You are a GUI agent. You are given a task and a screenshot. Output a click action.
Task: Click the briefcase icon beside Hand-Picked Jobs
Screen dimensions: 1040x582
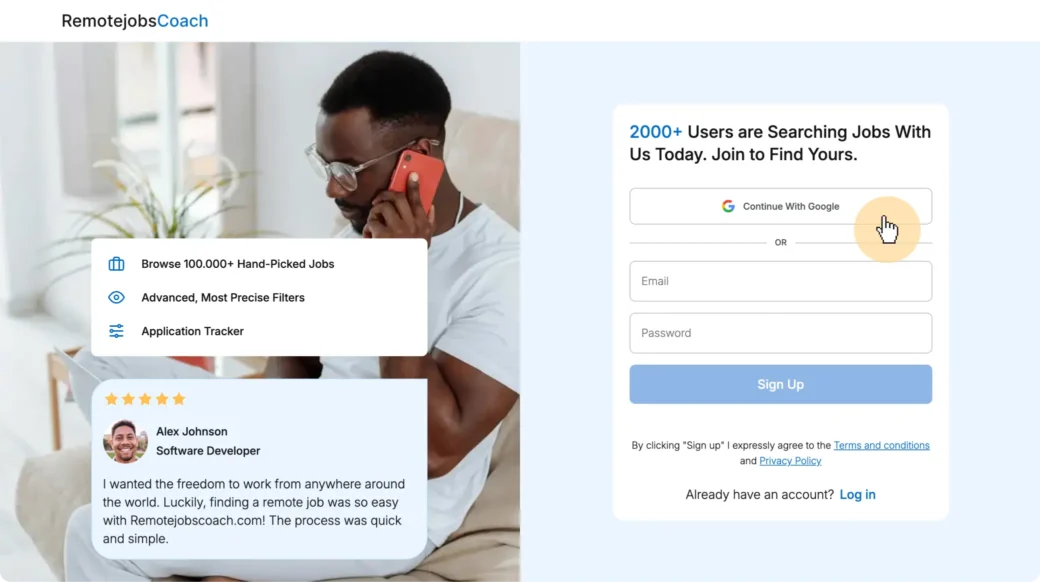[x=116, y=263]
